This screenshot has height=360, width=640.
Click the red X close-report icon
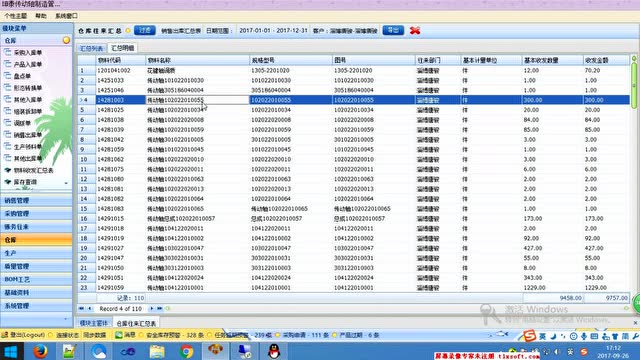[x=415, y=31]
